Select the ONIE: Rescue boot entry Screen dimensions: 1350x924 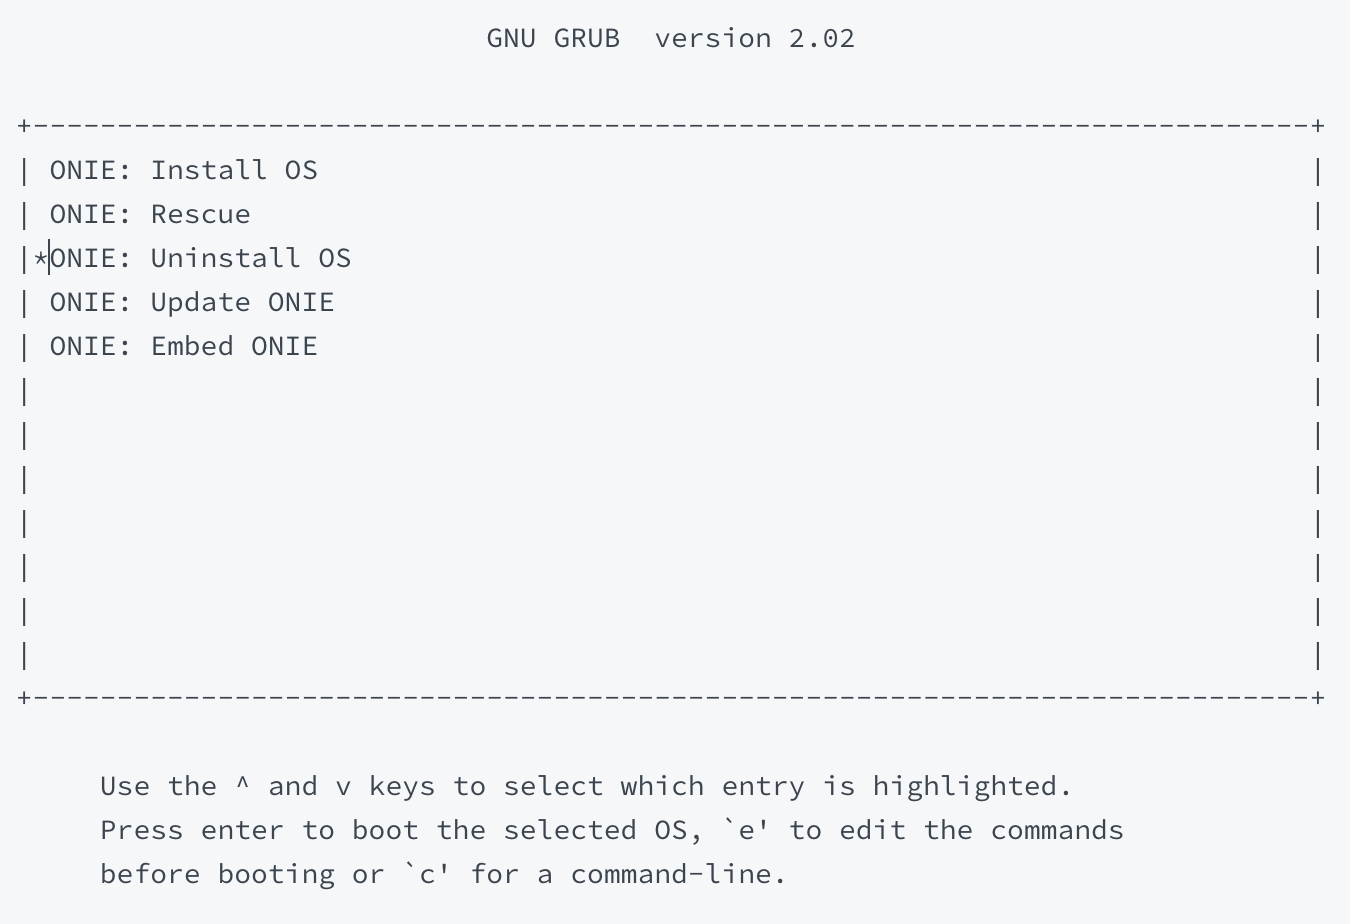click(x=150, y=214)
